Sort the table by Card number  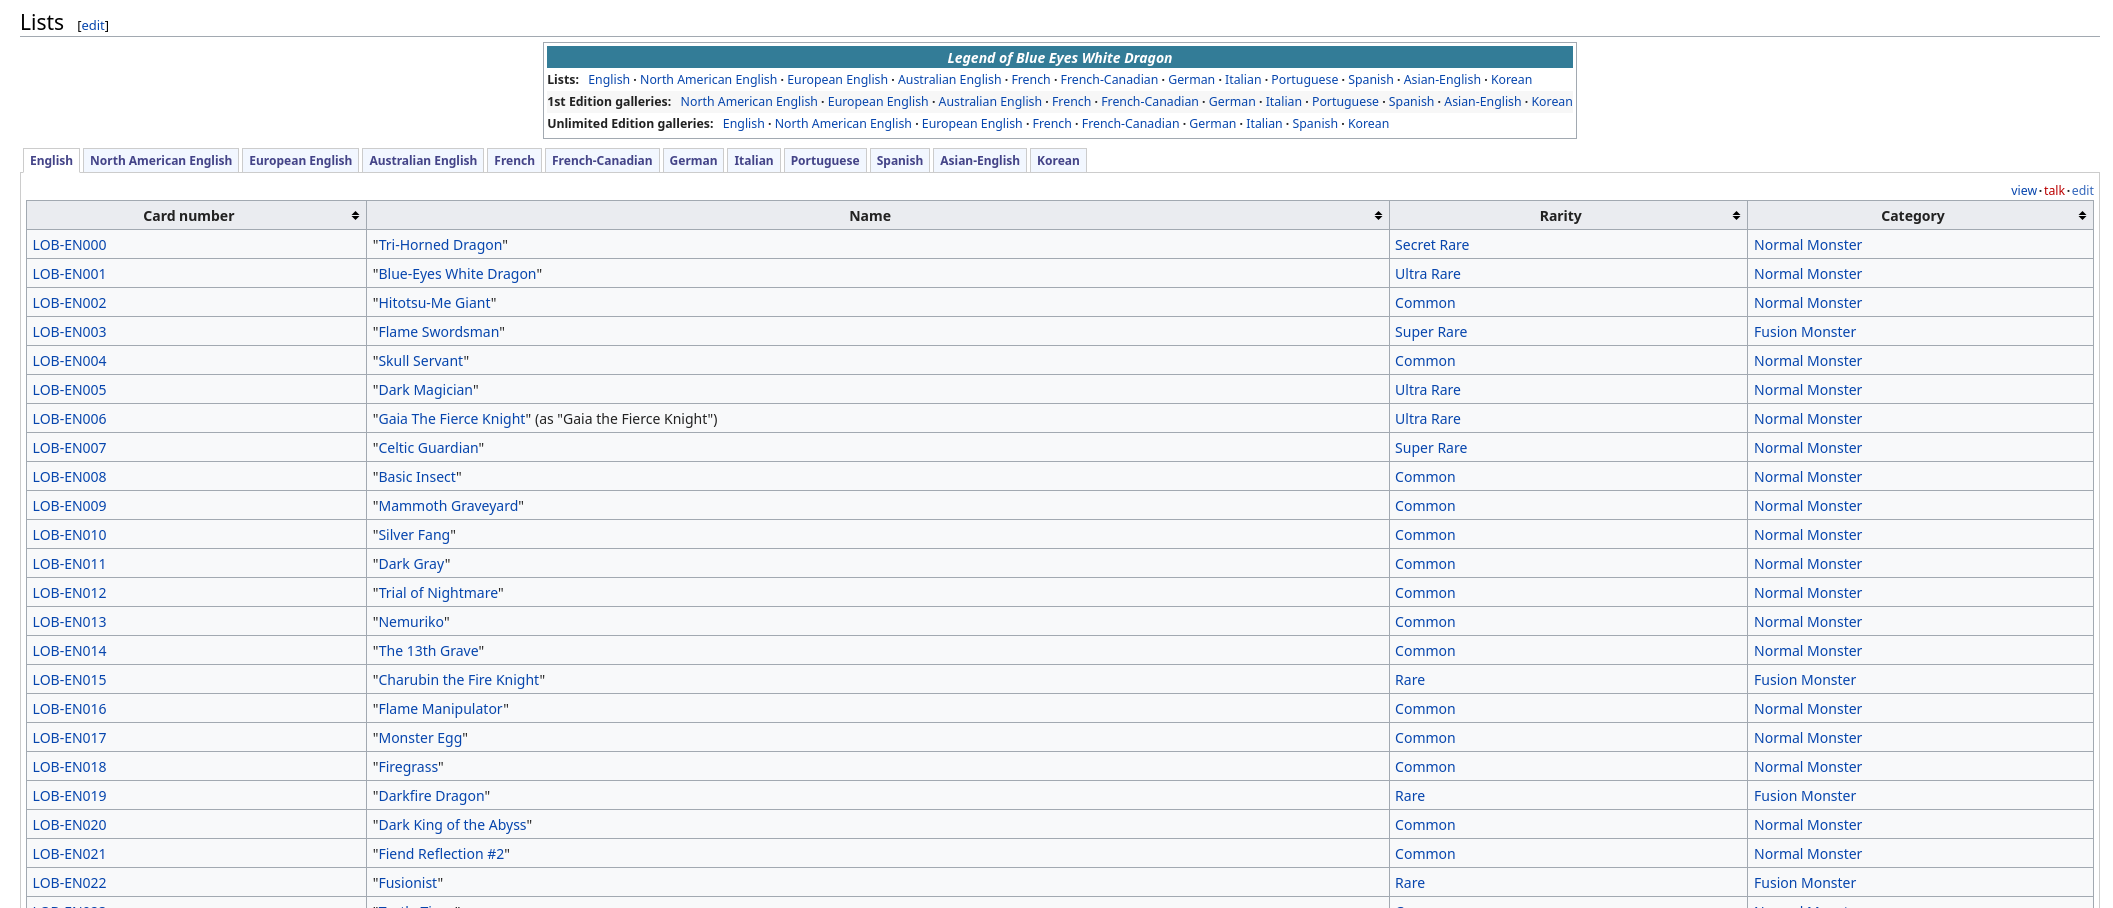tap(355, 215)
